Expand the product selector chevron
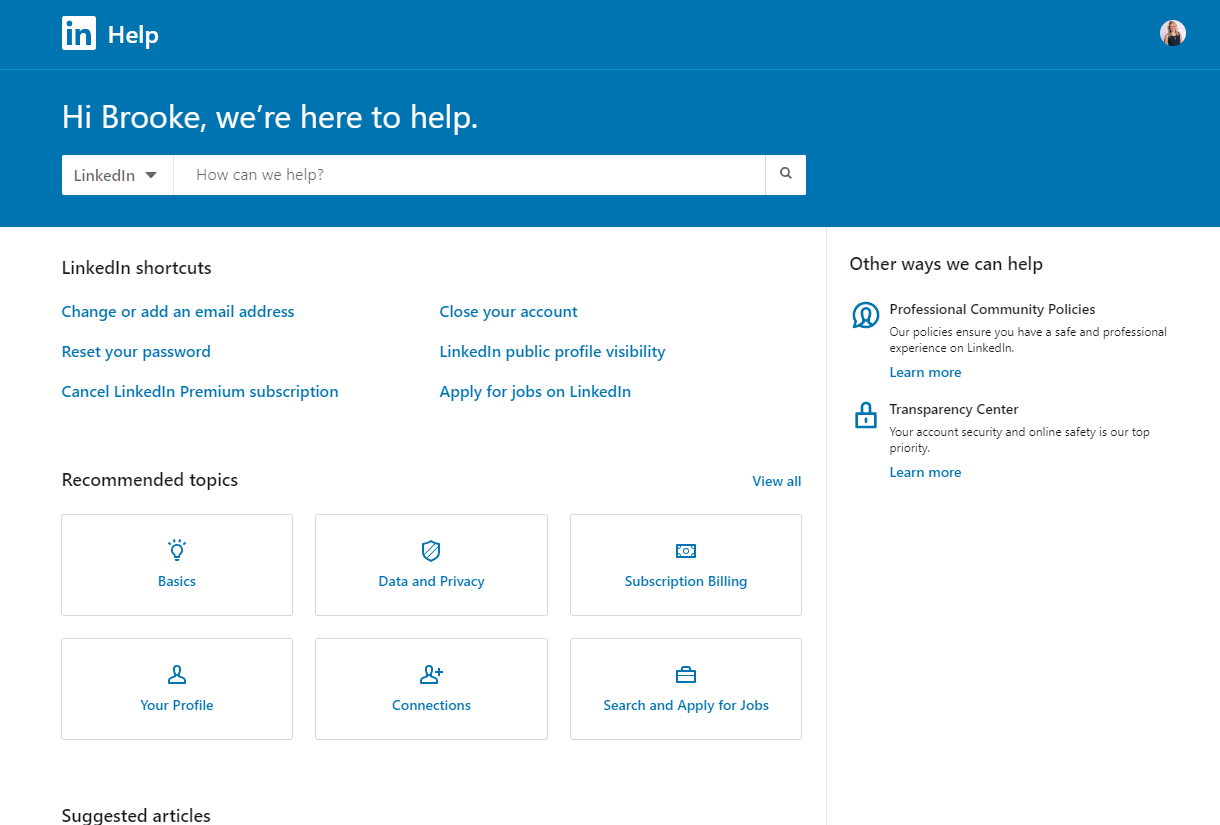 coord(152,174)
